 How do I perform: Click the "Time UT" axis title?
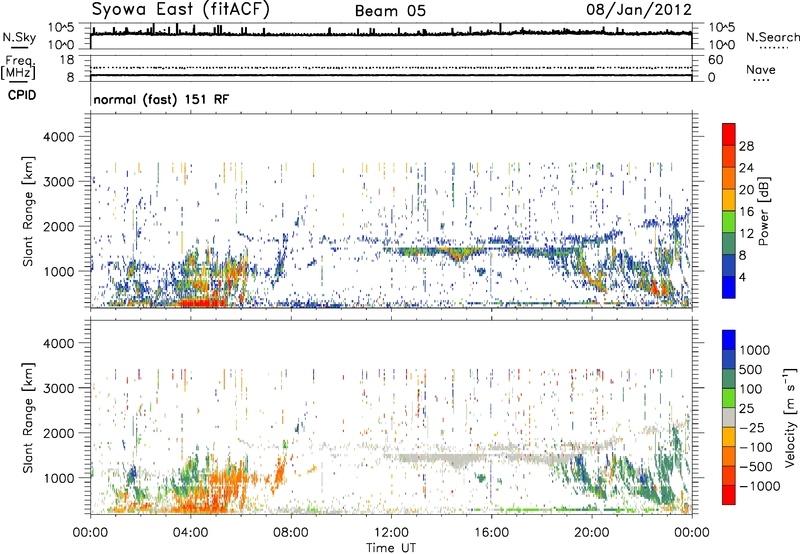click(391, 548)
